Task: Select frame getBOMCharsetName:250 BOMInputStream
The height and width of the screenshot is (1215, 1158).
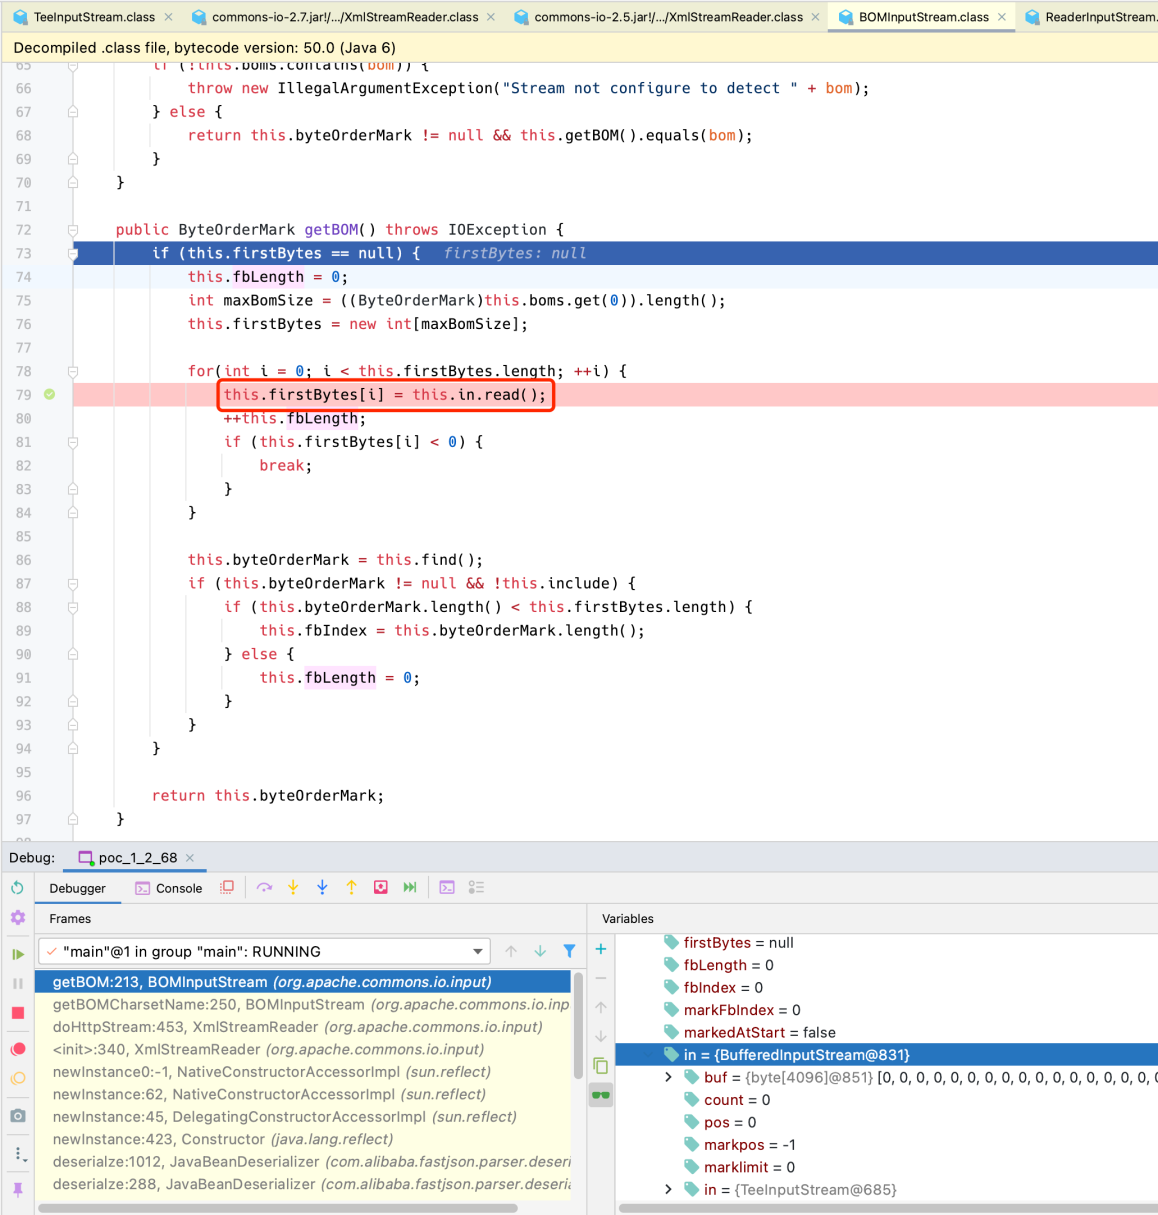Action: tap(303, 1004)
